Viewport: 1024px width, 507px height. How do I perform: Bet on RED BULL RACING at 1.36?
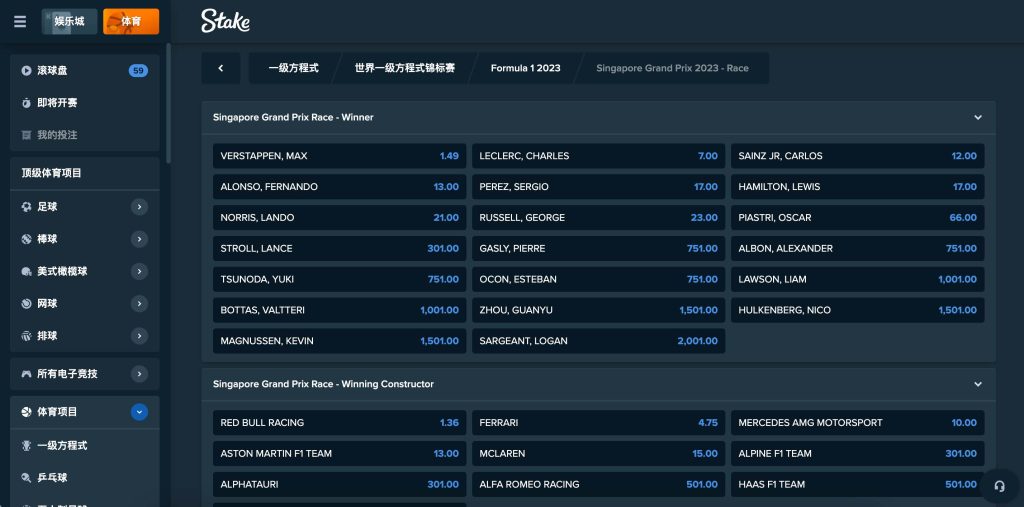coord(340,423)
